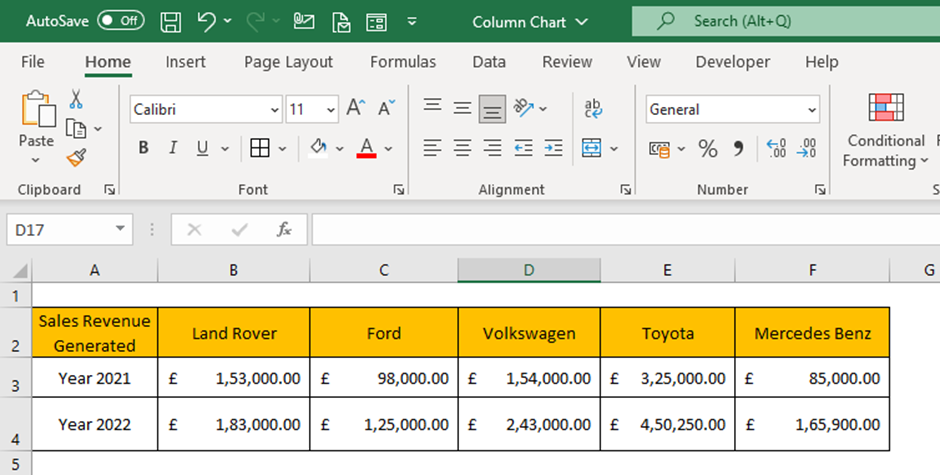Click the Decrease Decimal icon
Viewport: 940px width, 475px height.
(806, 148)
